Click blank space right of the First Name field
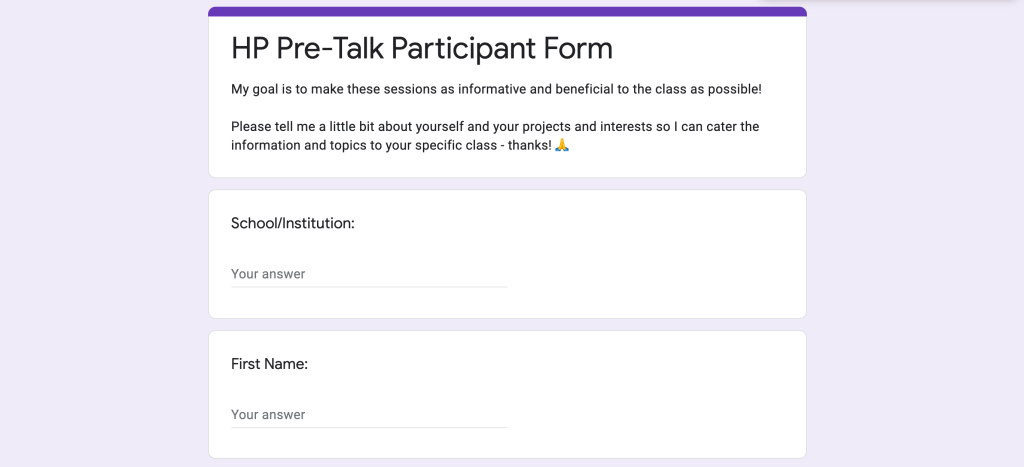Viewport: 1024px width, 467px height. pos(650,415)
